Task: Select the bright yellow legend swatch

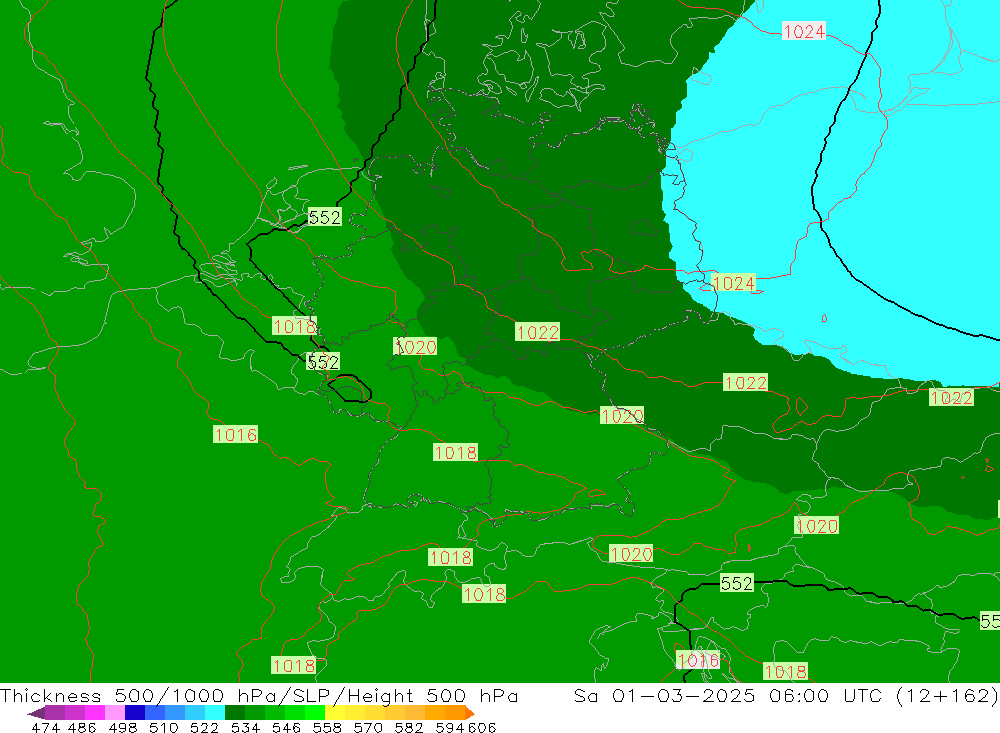Action: (335, 713)
